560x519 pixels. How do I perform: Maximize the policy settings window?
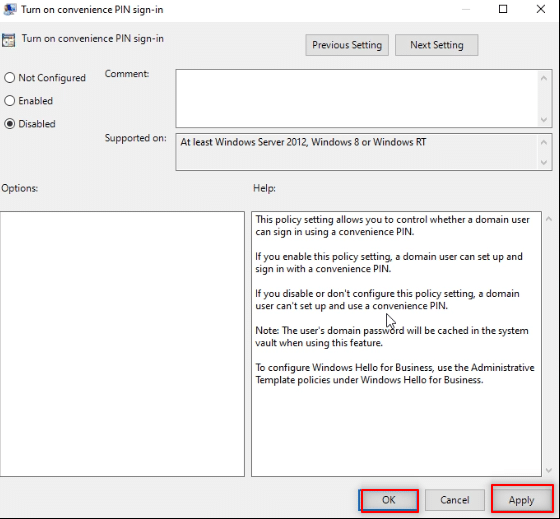503,9
